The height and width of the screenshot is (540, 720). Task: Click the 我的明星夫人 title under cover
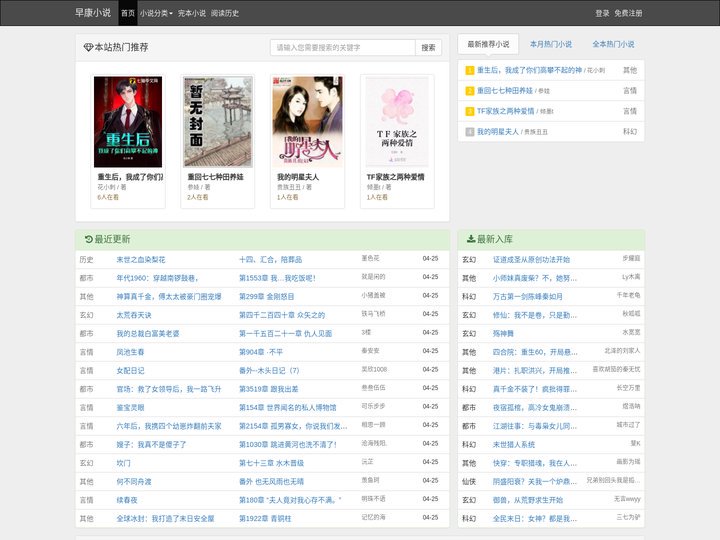[298, 177]
